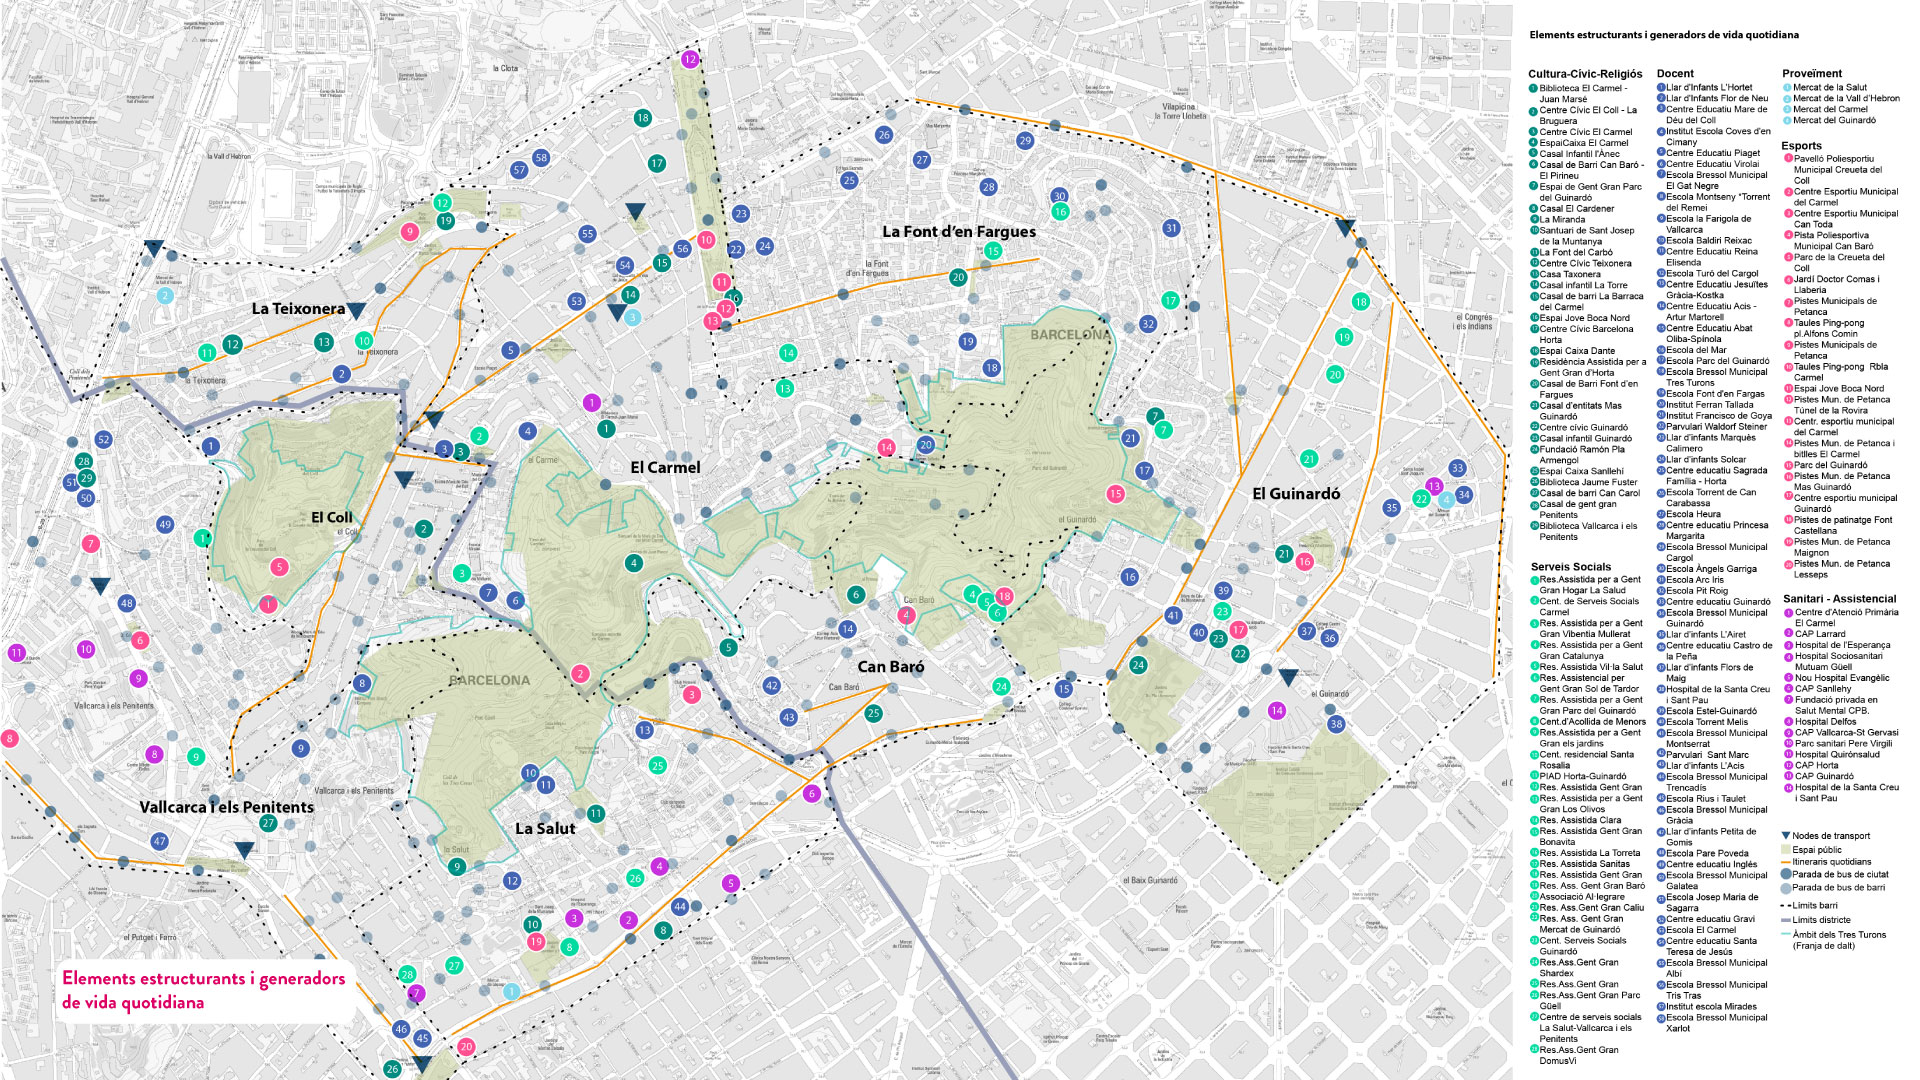Click pink sports marker 9
The image size is (1920, 1080).
click(x=409, y=231)
